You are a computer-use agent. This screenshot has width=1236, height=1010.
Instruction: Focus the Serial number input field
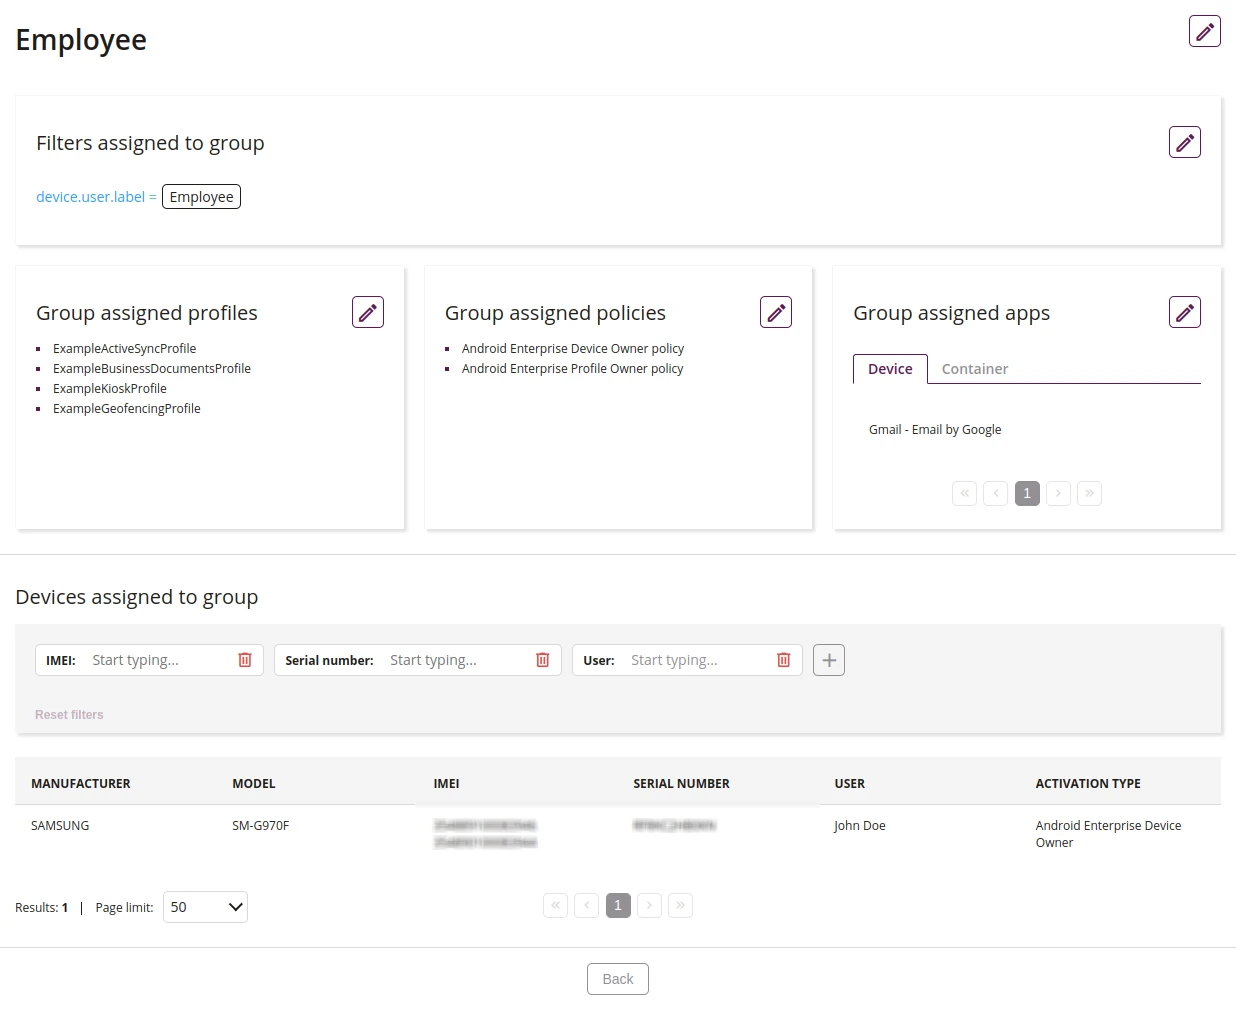point(458,660)
